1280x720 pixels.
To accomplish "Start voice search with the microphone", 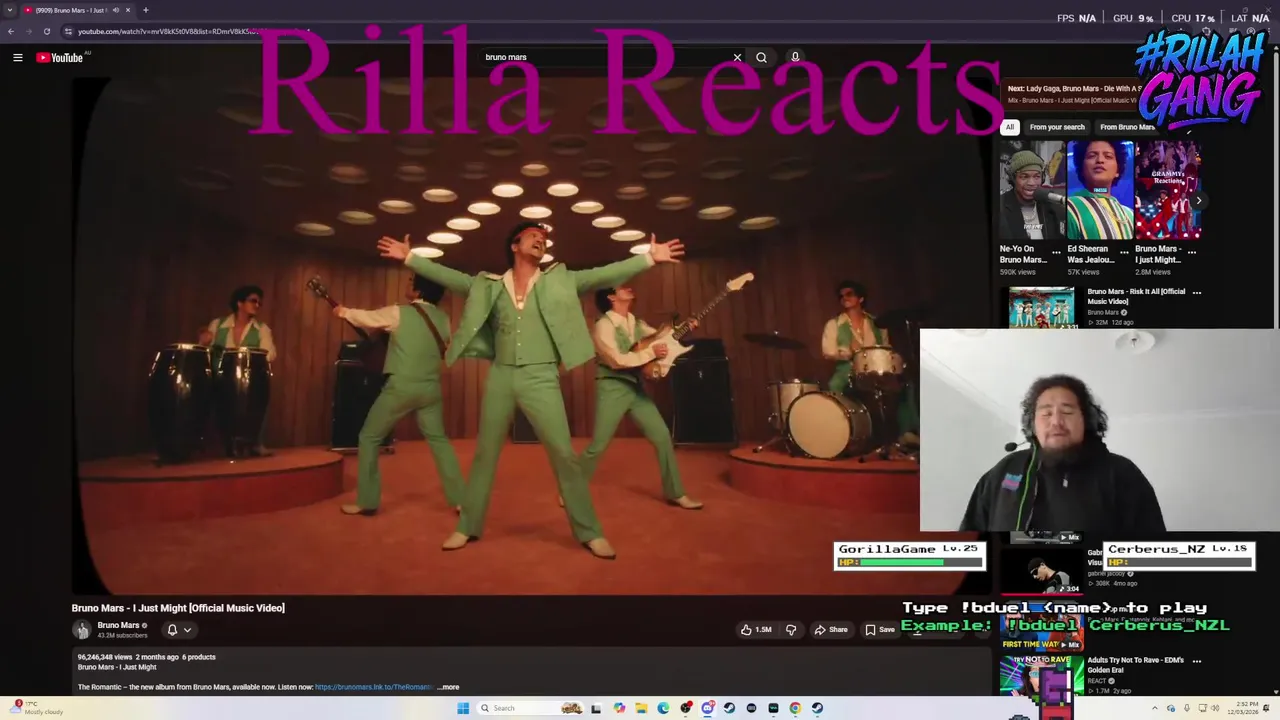I will [x=795, y=58].
